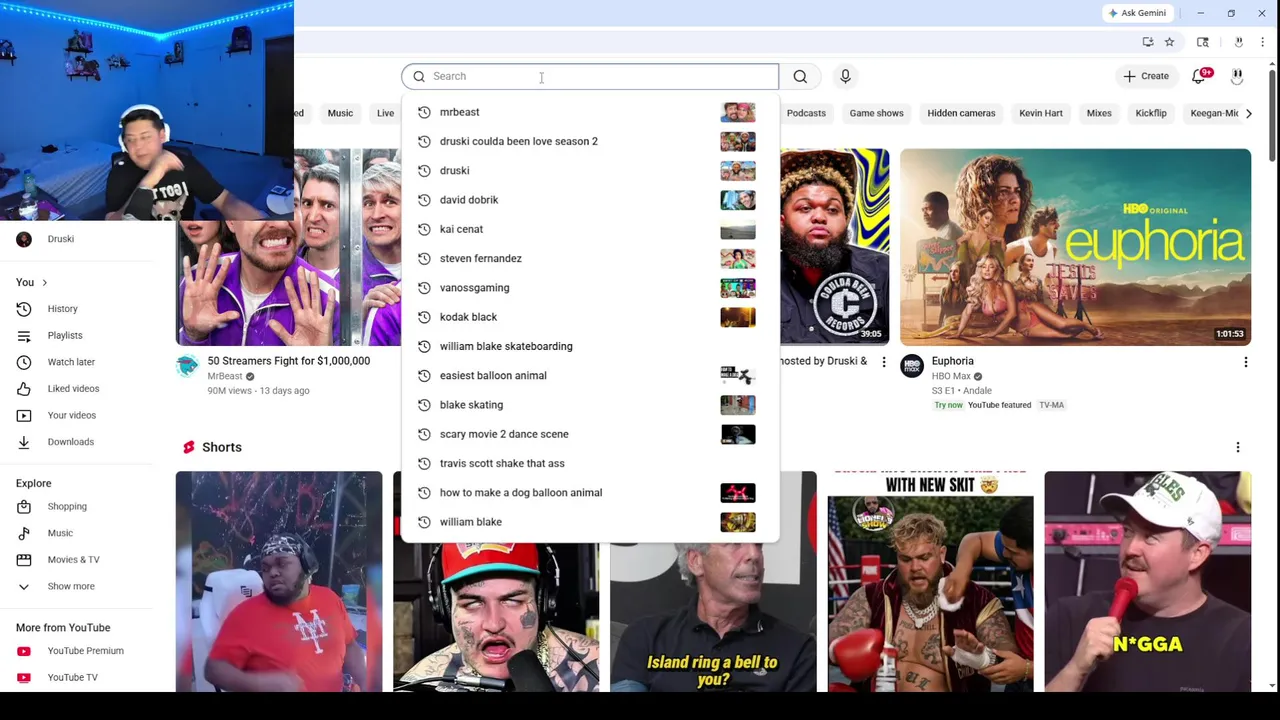Open History in the sidebar
The image size is (1280, 720).
76,309
